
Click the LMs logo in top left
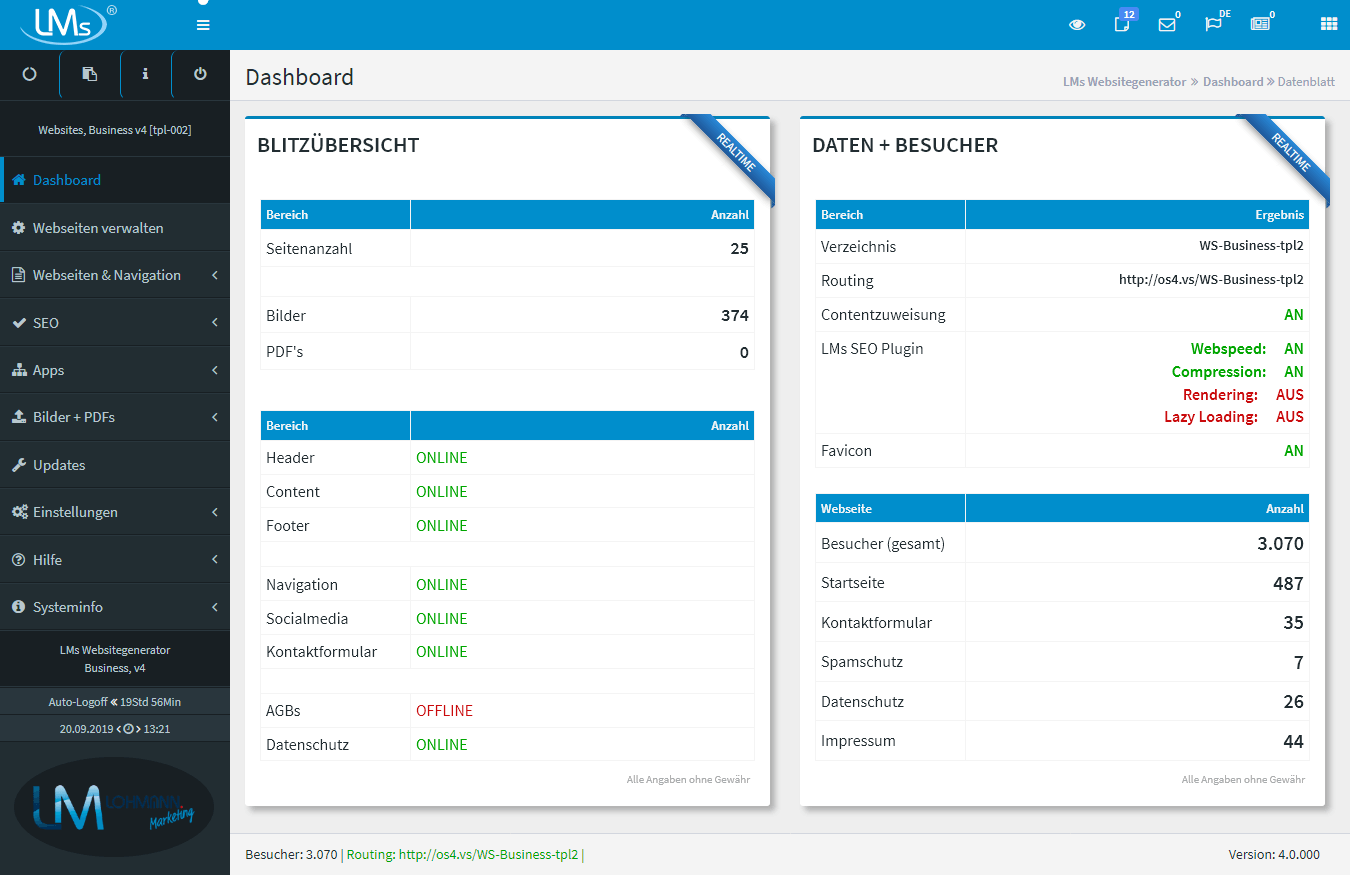pos(62,24)
